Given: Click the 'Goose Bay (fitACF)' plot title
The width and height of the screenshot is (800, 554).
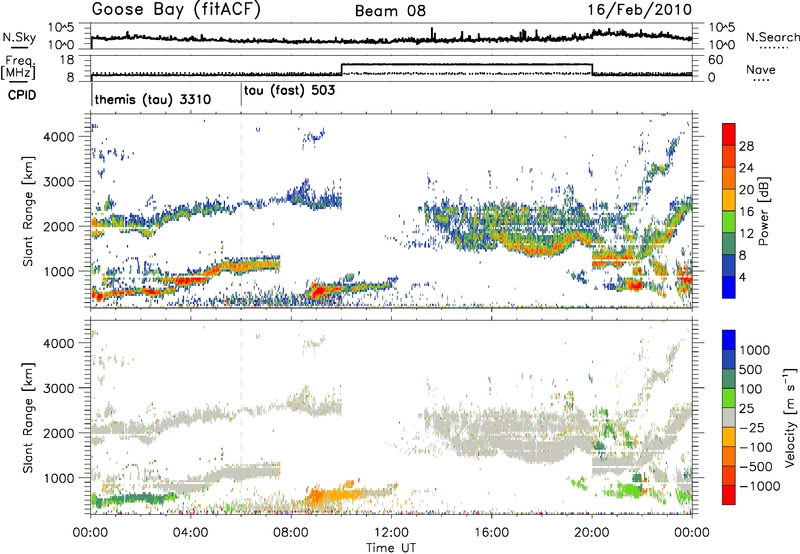Looking at the screenshot, I should 176,10.
